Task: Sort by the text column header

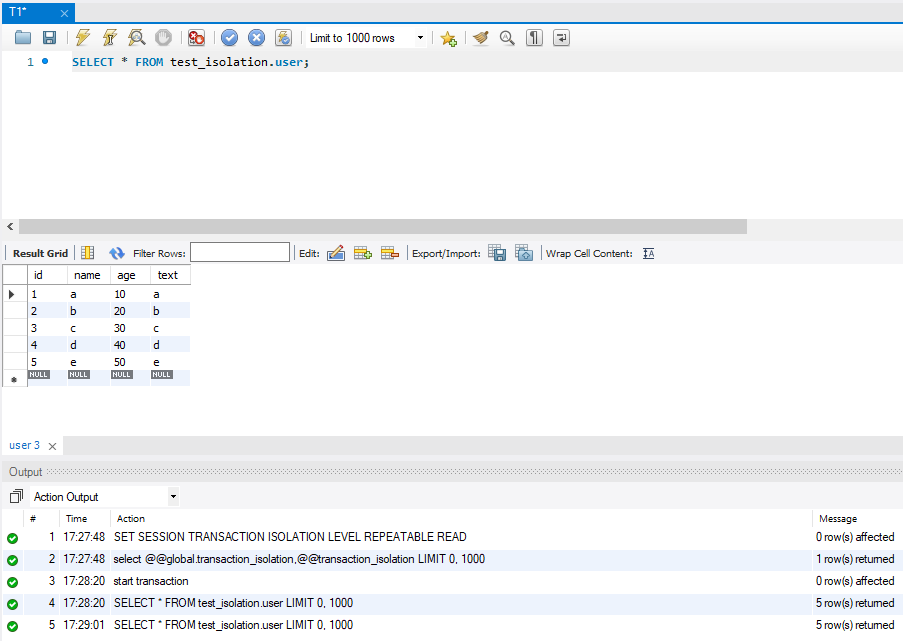Action: pos(170,275)
